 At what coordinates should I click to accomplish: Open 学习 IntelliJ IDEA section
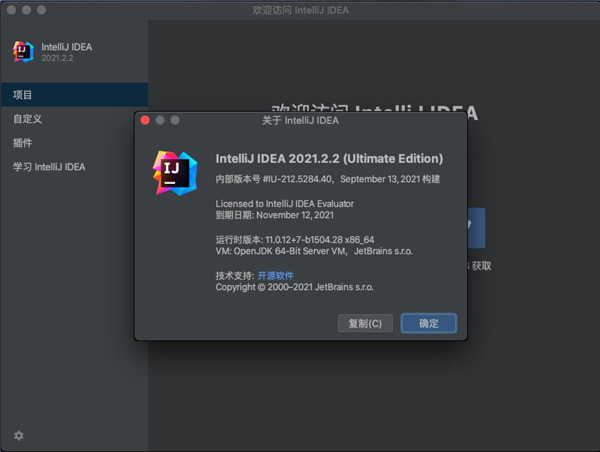pyautogui.click(x=74, y=167)
